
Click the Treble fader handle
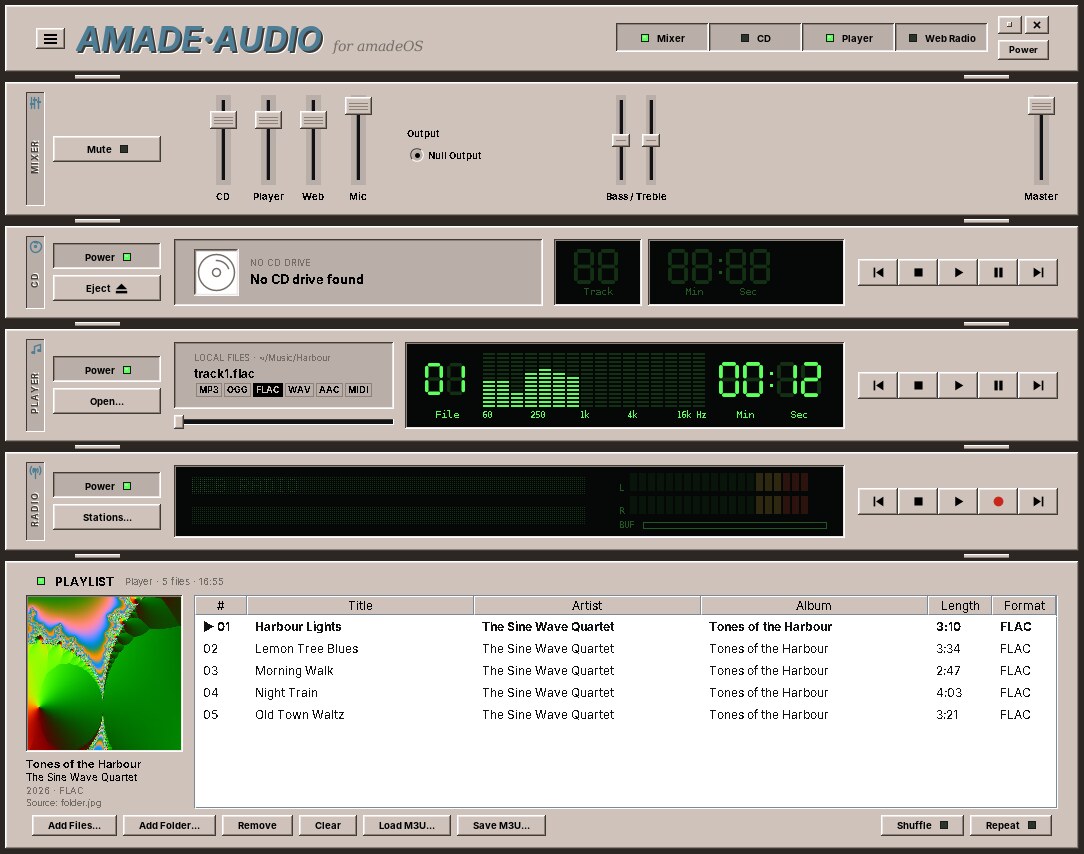coord(651,140)
